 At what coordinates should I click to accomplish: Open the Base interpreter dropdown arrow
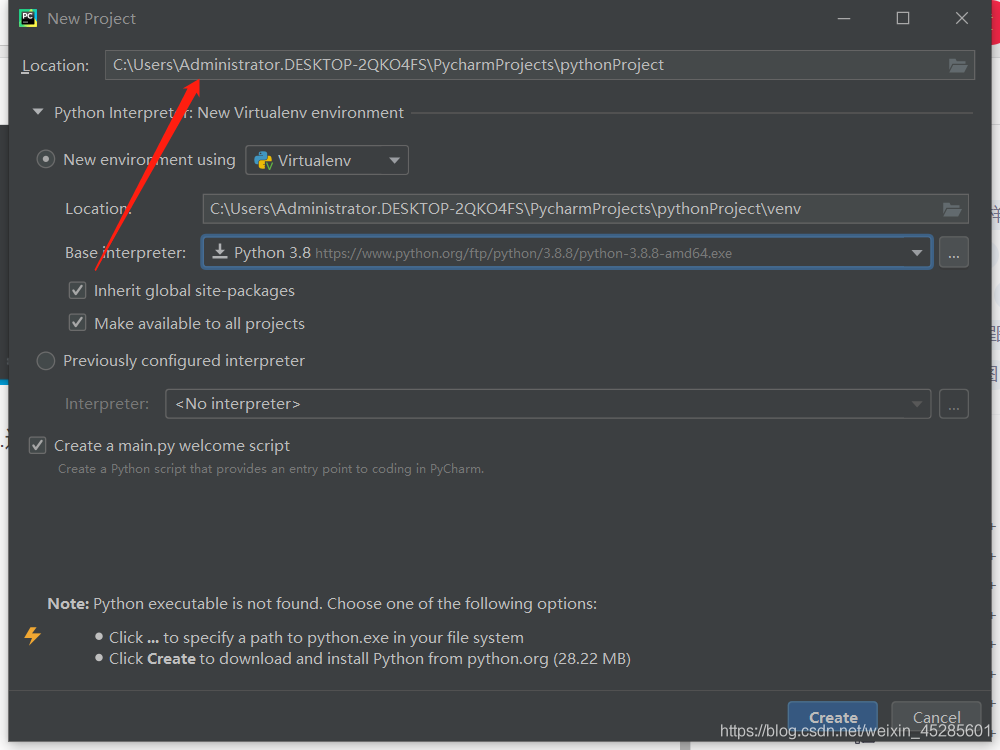click(x=916, y=253)
